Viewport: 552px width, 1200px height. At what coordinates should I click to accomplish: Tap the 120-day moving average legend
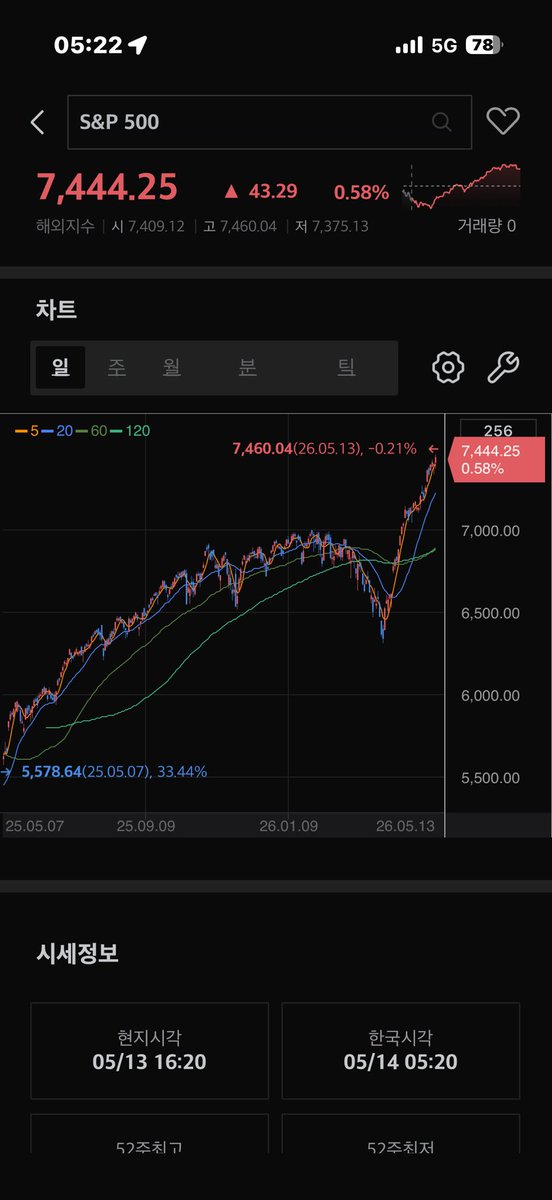(130, 431)
